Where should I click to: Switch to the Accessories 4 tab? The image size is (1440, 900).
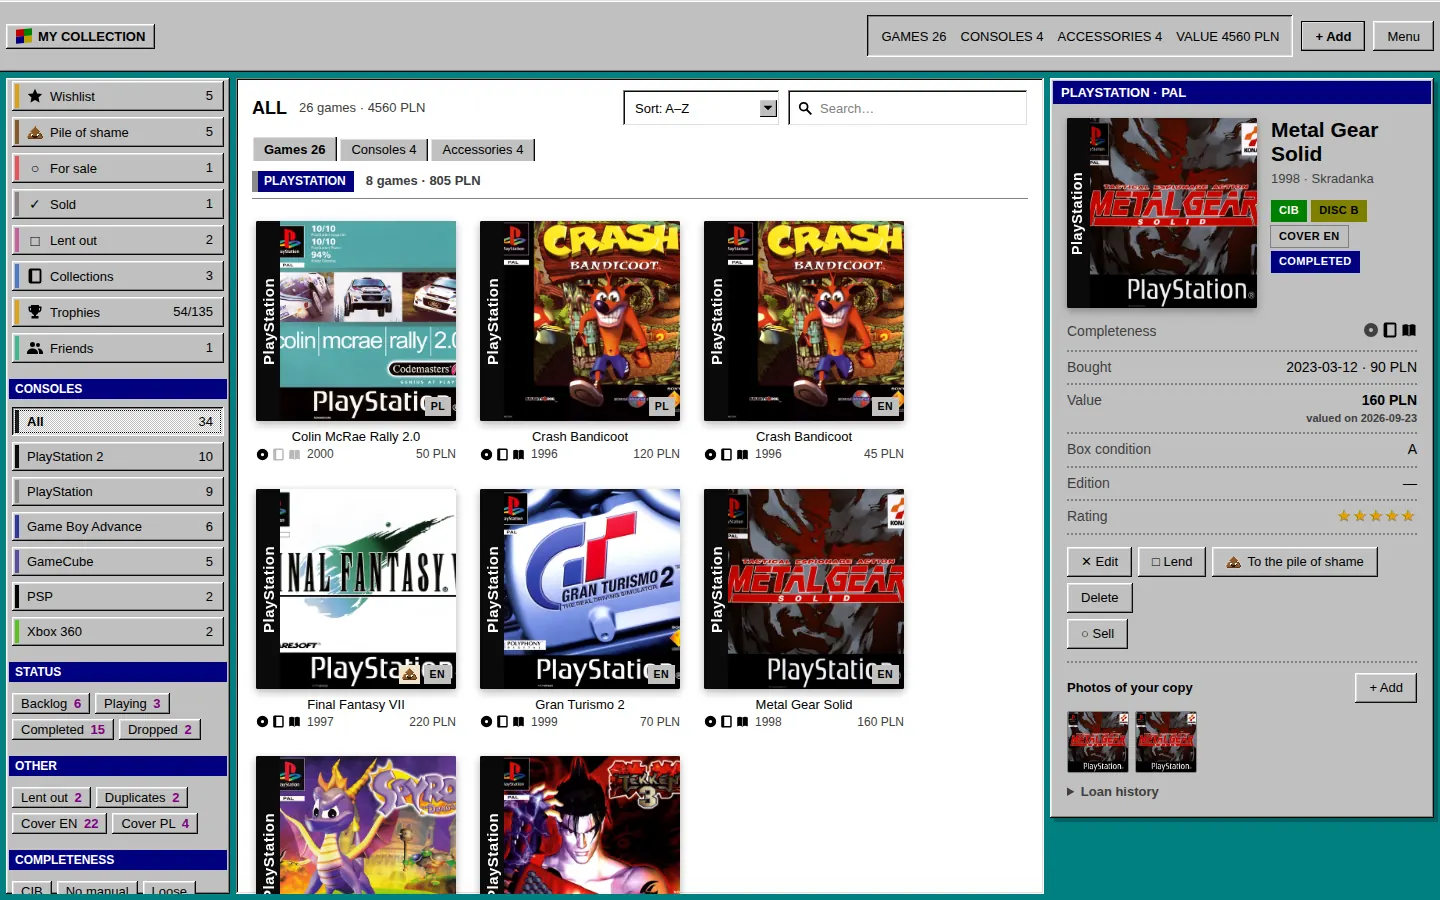[483, 150]
